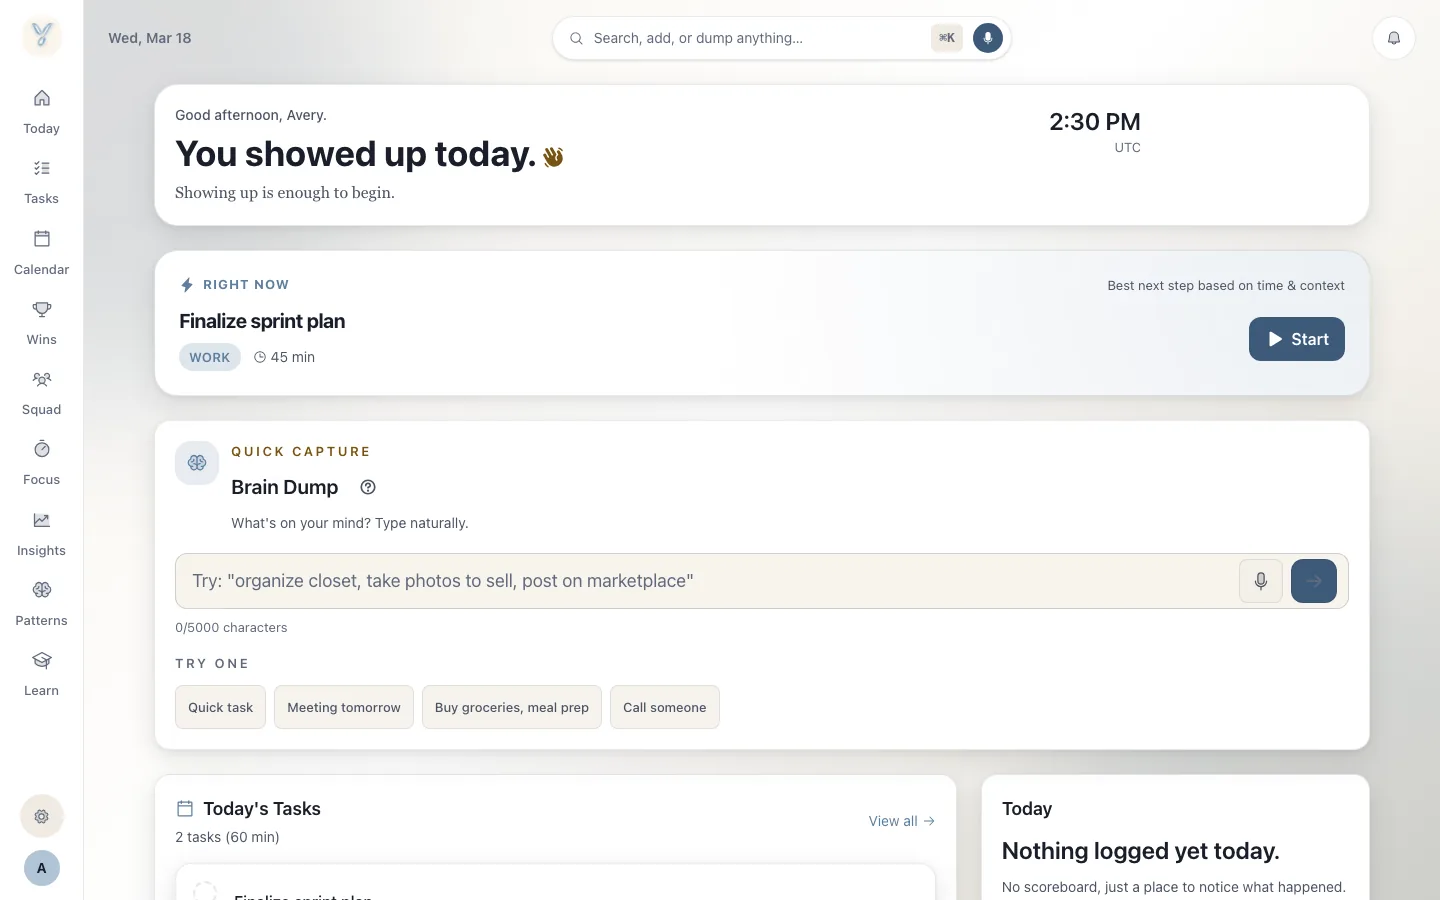Open the Insights chart page
The width and height of the screenshot is (1440, 900).
pyautogui.click(x=41, y=534)
